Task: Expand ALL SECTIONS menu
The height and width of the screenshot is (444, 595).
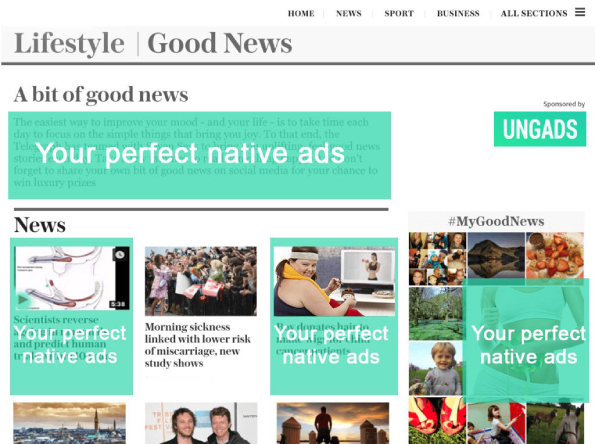Action: (534, 13)
